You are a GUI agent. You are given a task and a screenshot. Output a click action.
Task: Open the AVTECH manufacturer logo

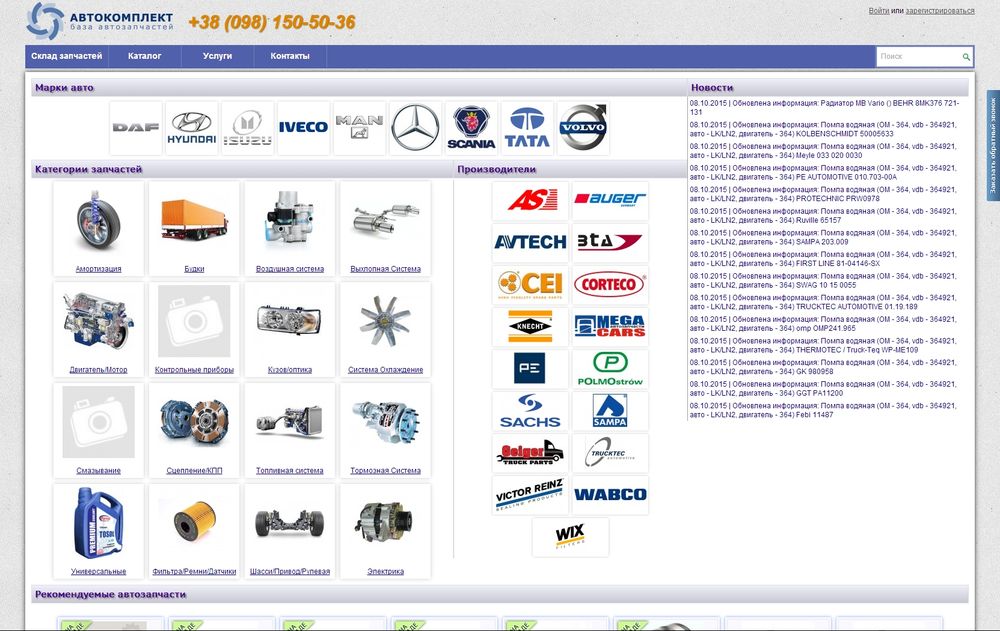click(530, 242)
